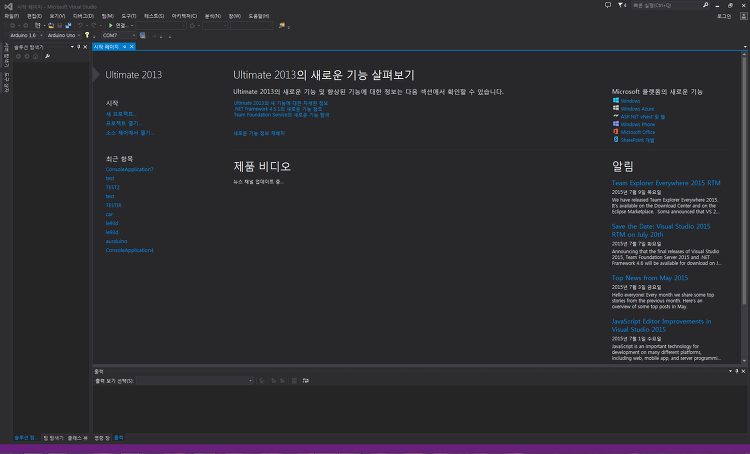Click the Open File folder icon
The image size is (750, 454).
[x=51, y=25]
